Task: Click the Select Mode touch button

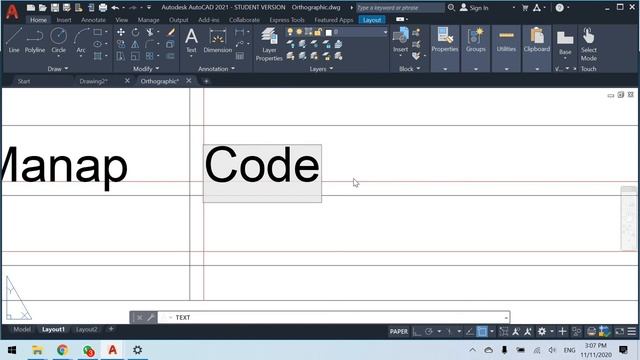Action: pos(589,44)
